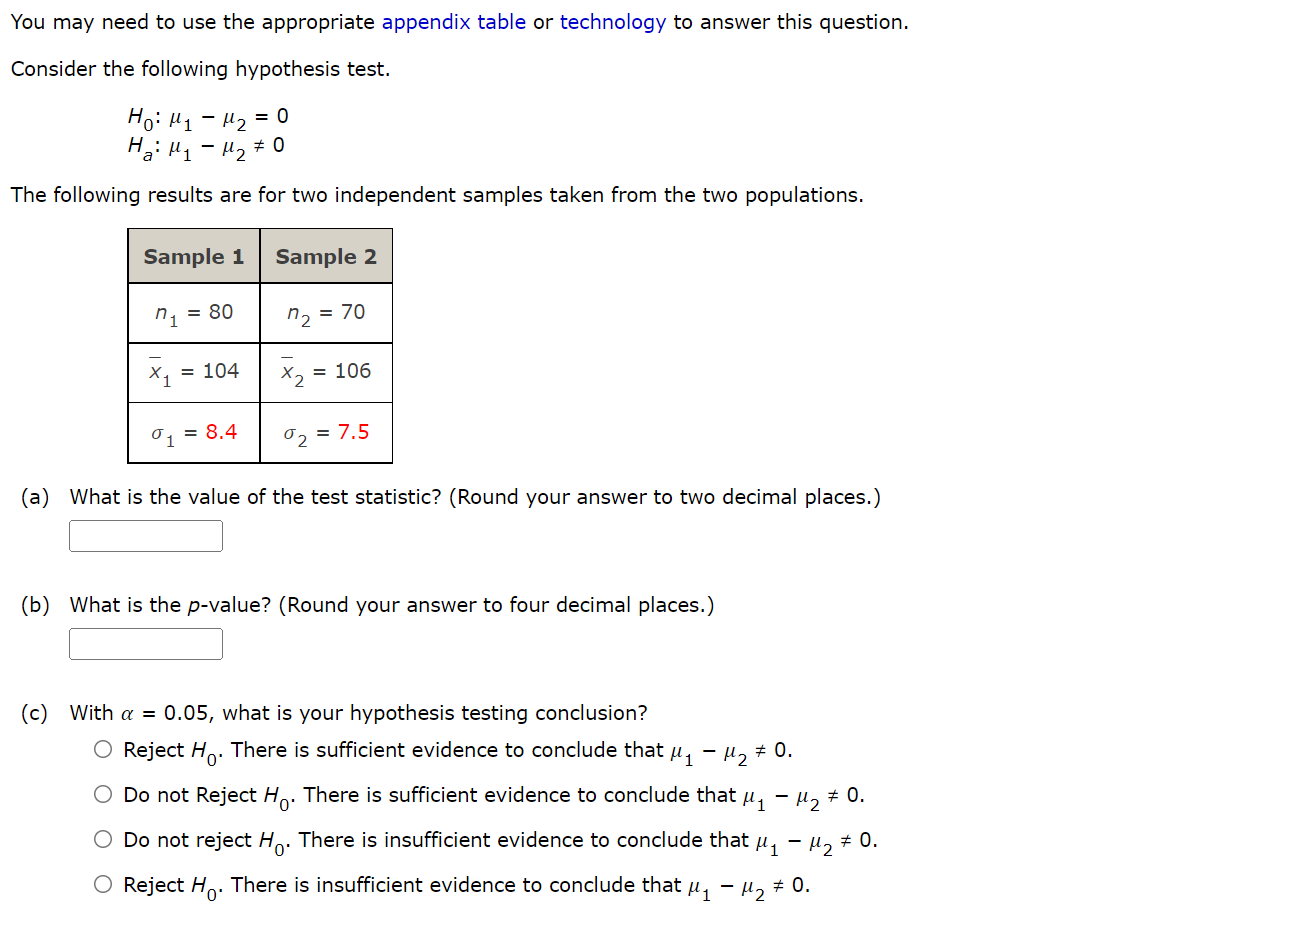Select the sigma2 = 7.5 value
Image resolution: width=1312 pixels, height=941 pixels.
[326, 432]
